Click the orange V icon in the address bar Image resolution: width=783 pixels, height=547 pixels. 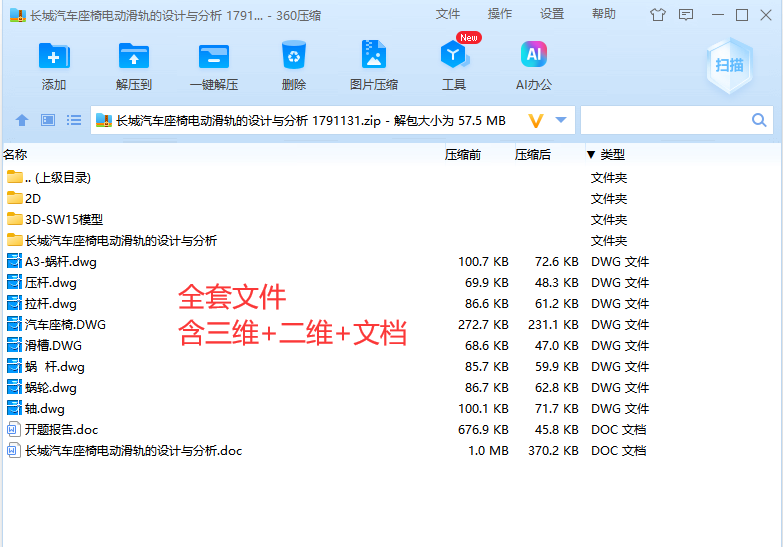(536, 121)
